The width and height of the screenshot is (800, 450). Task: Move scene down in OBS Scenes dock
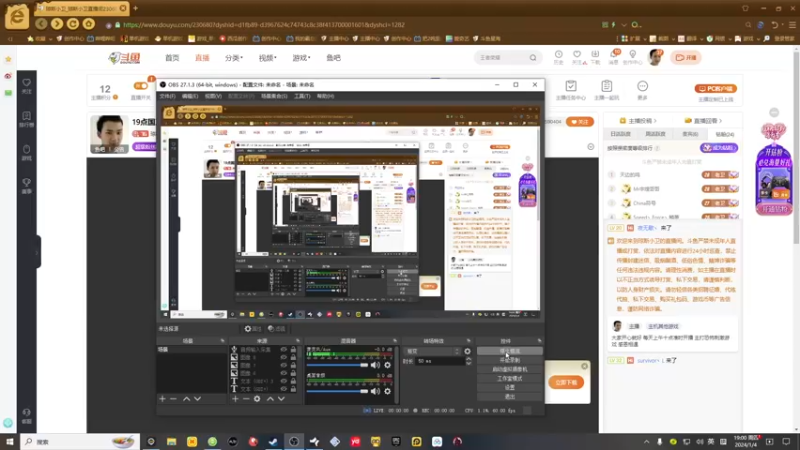tap(197, 399)
